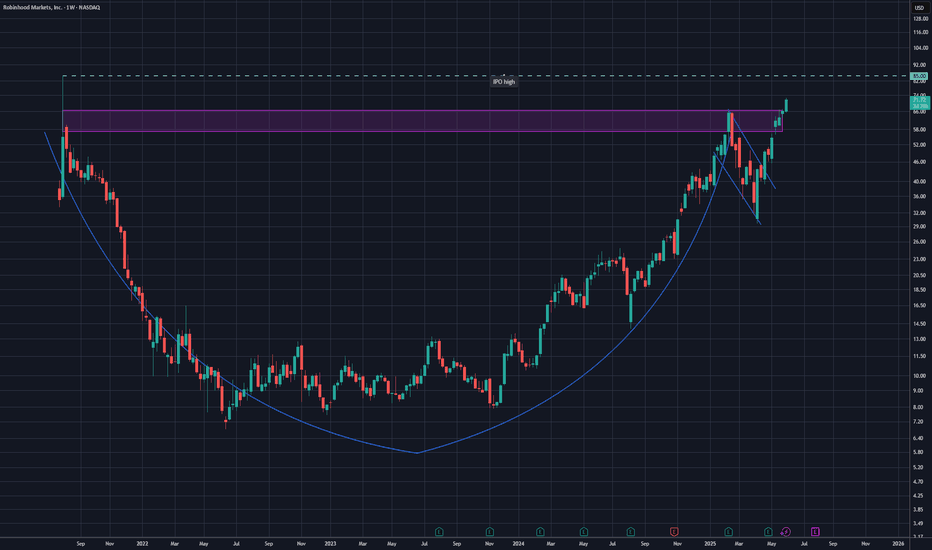Screen dimensions: 932x550
Task: Open the August 2023 earnings marker
Action: [x=439, y=532]
